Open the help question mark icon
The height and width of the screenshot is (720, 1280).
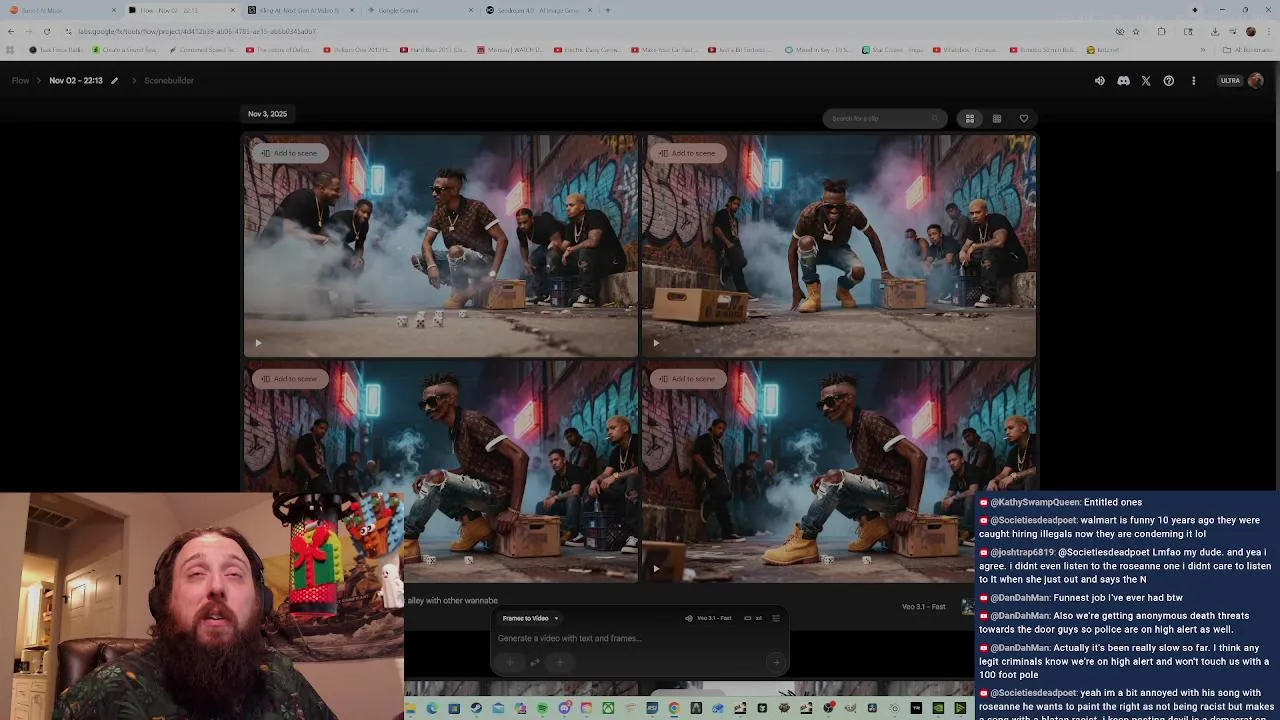click(x=1168, y=81)
